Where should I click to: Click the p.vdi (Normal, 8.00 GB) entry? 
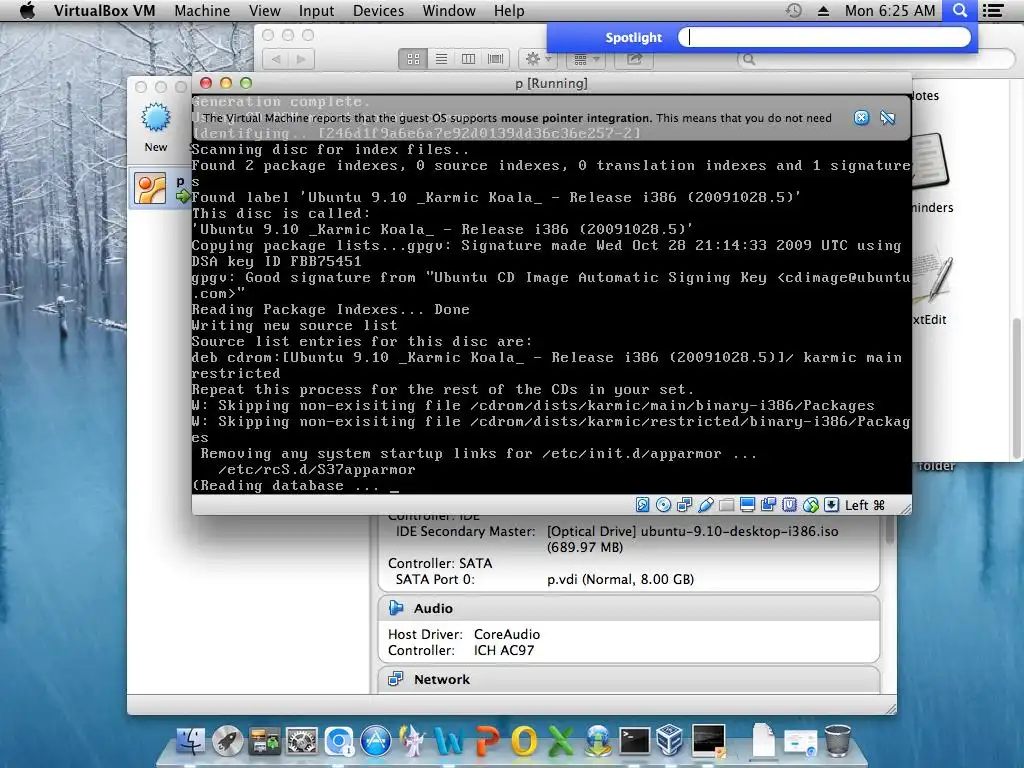tap(620, 579)
